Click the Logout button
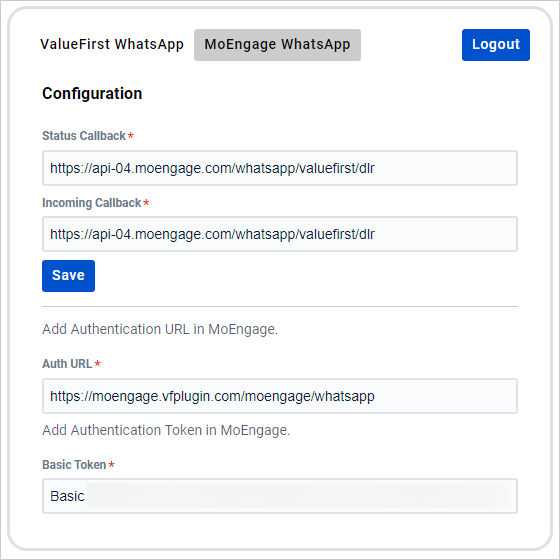The height and width of the screenshot is (560, 560). tap(496, 45)
